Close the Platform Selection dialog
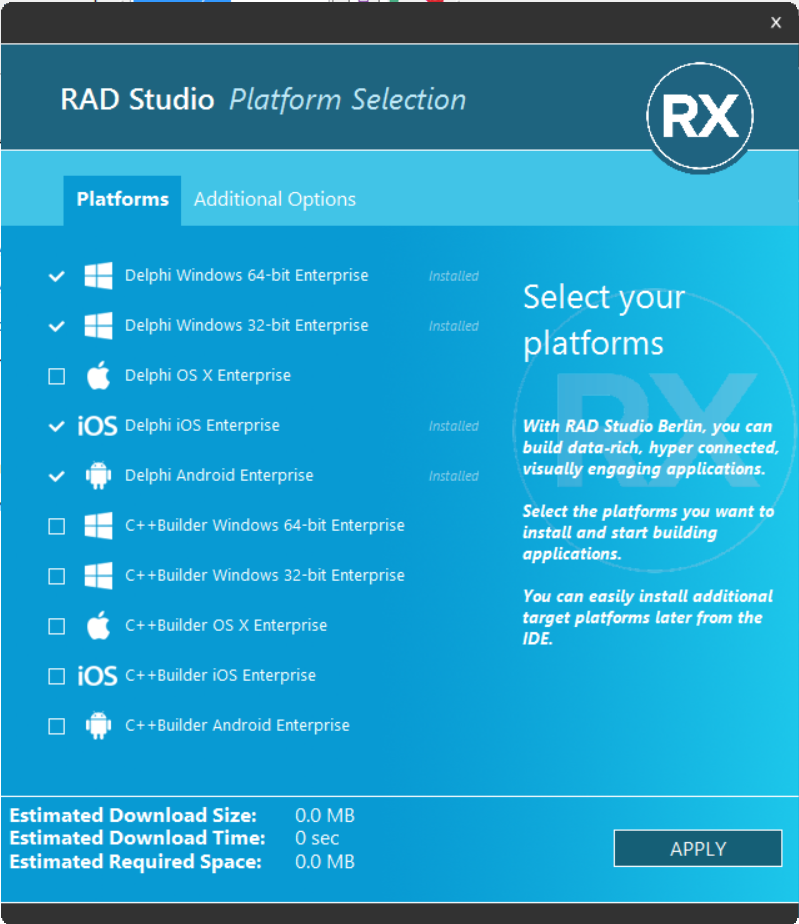Viewport: 799px width, 924px height. pyautogui.click(x=776, y=22)
